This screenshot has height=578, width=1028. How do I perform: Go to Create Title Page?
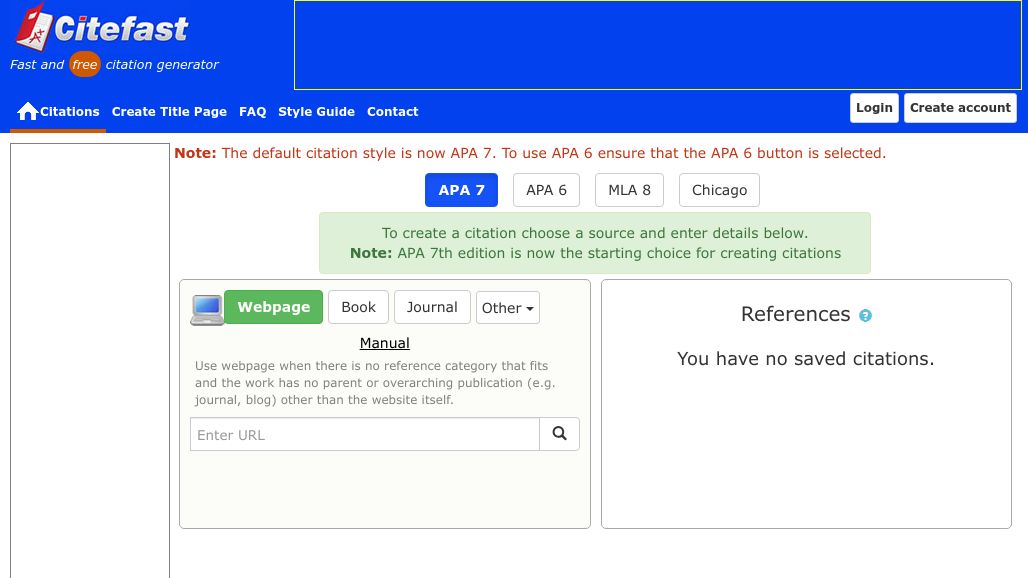pos(169,111)
